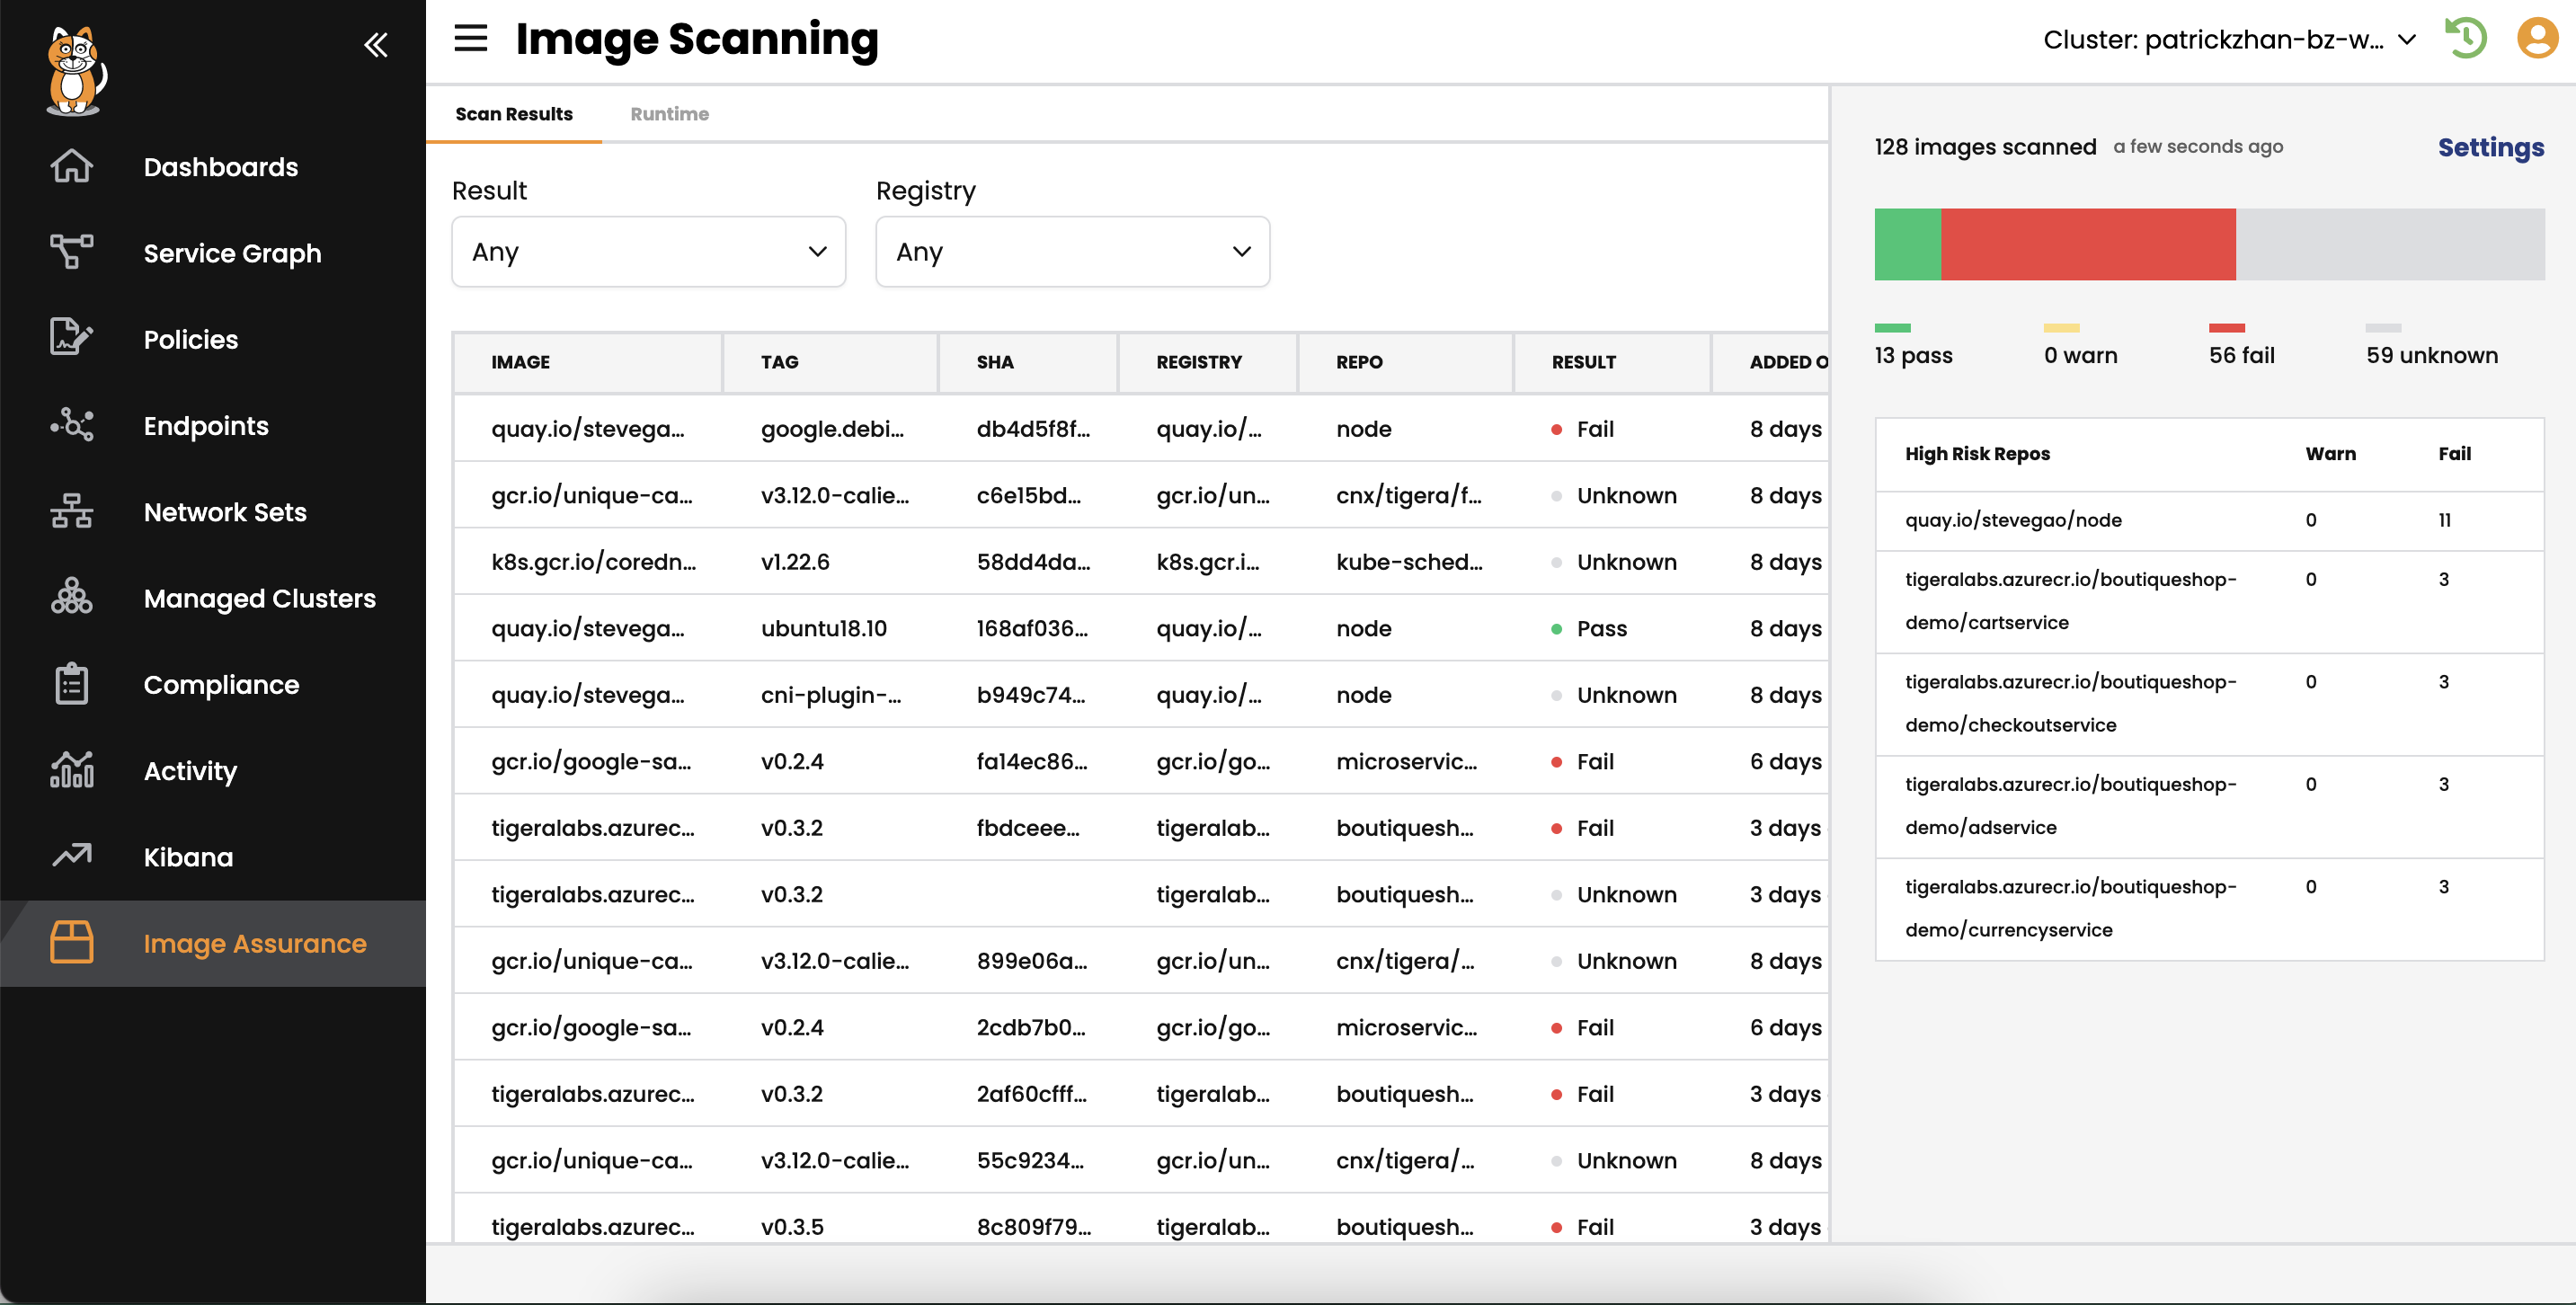
Task: Switch to Scan Results tab
Action: 514,114
